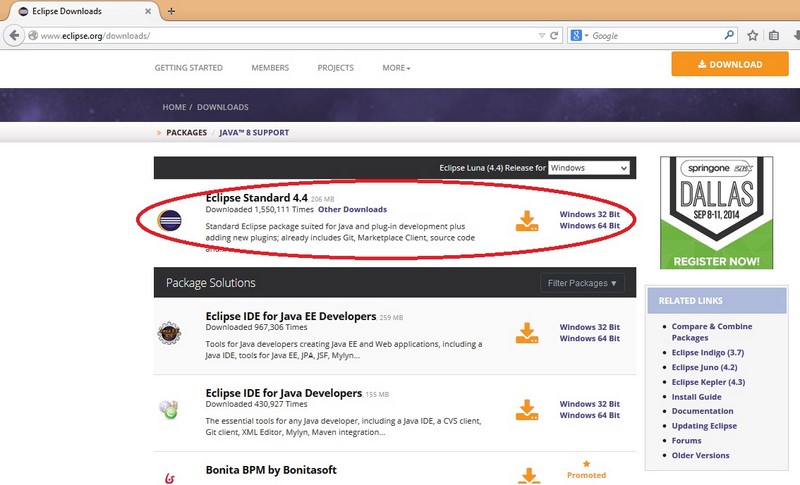Screen dimensions: 800x485
Task: Click the orange DOWNLOAD button
Action: tap(729, 64)
